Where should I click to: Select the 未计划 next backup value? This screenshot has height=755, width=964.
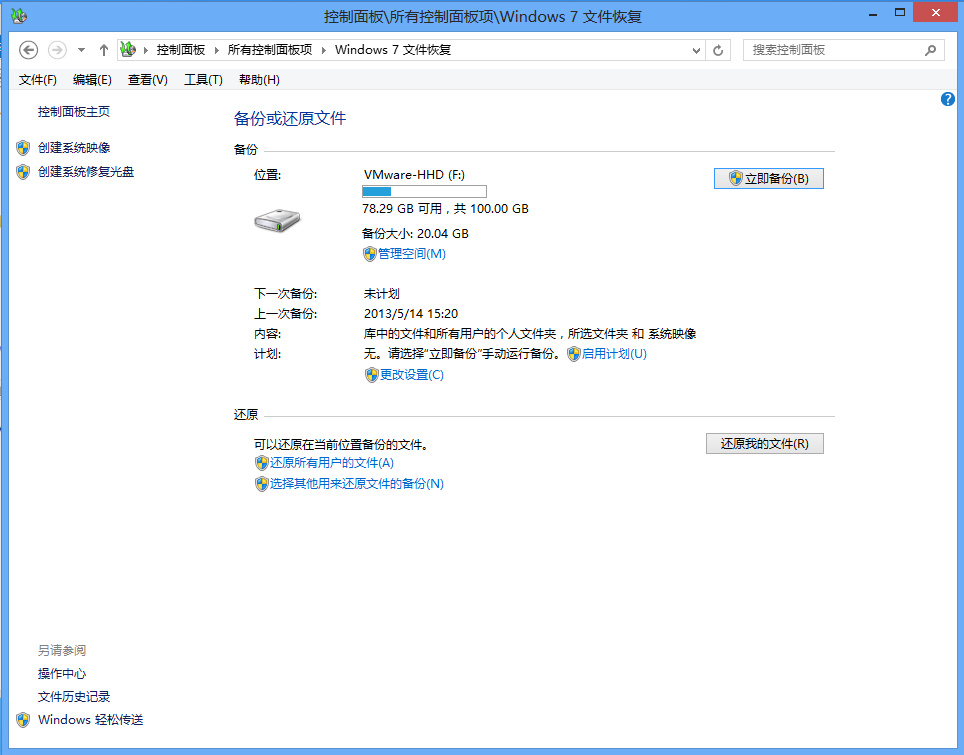click(381, 293)
